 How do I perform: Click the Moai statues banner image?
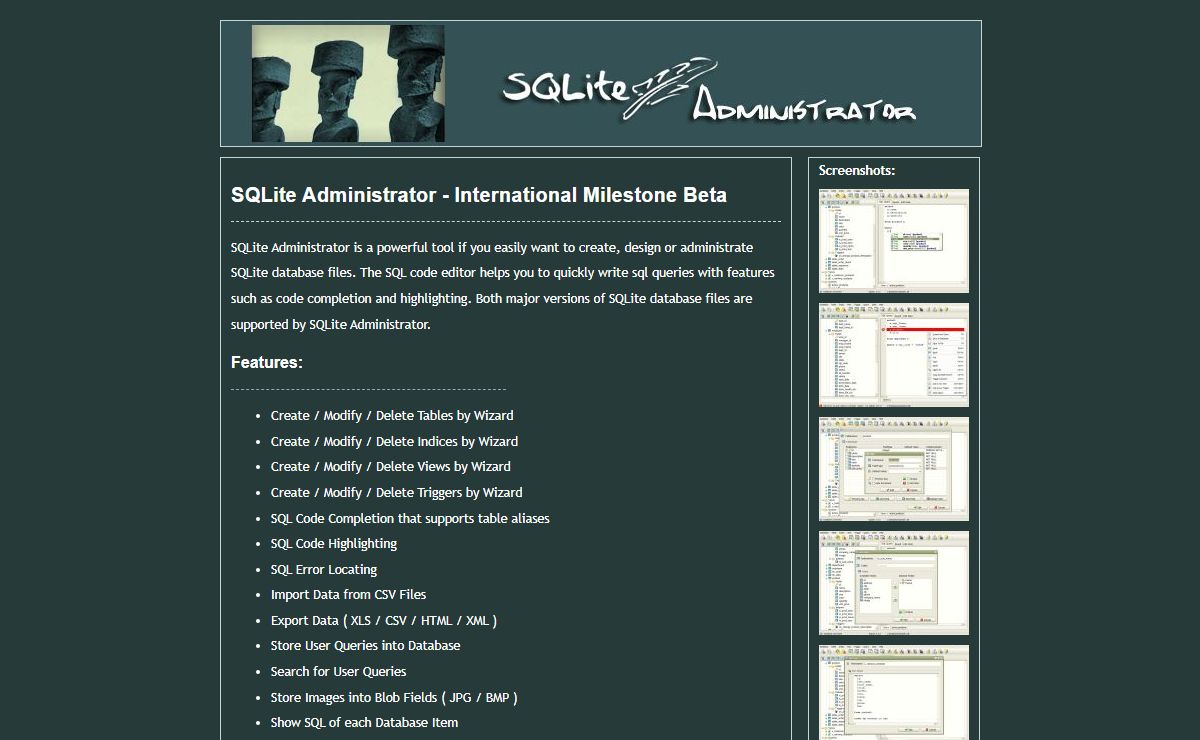pyautogui.click(x=348, y=84)
